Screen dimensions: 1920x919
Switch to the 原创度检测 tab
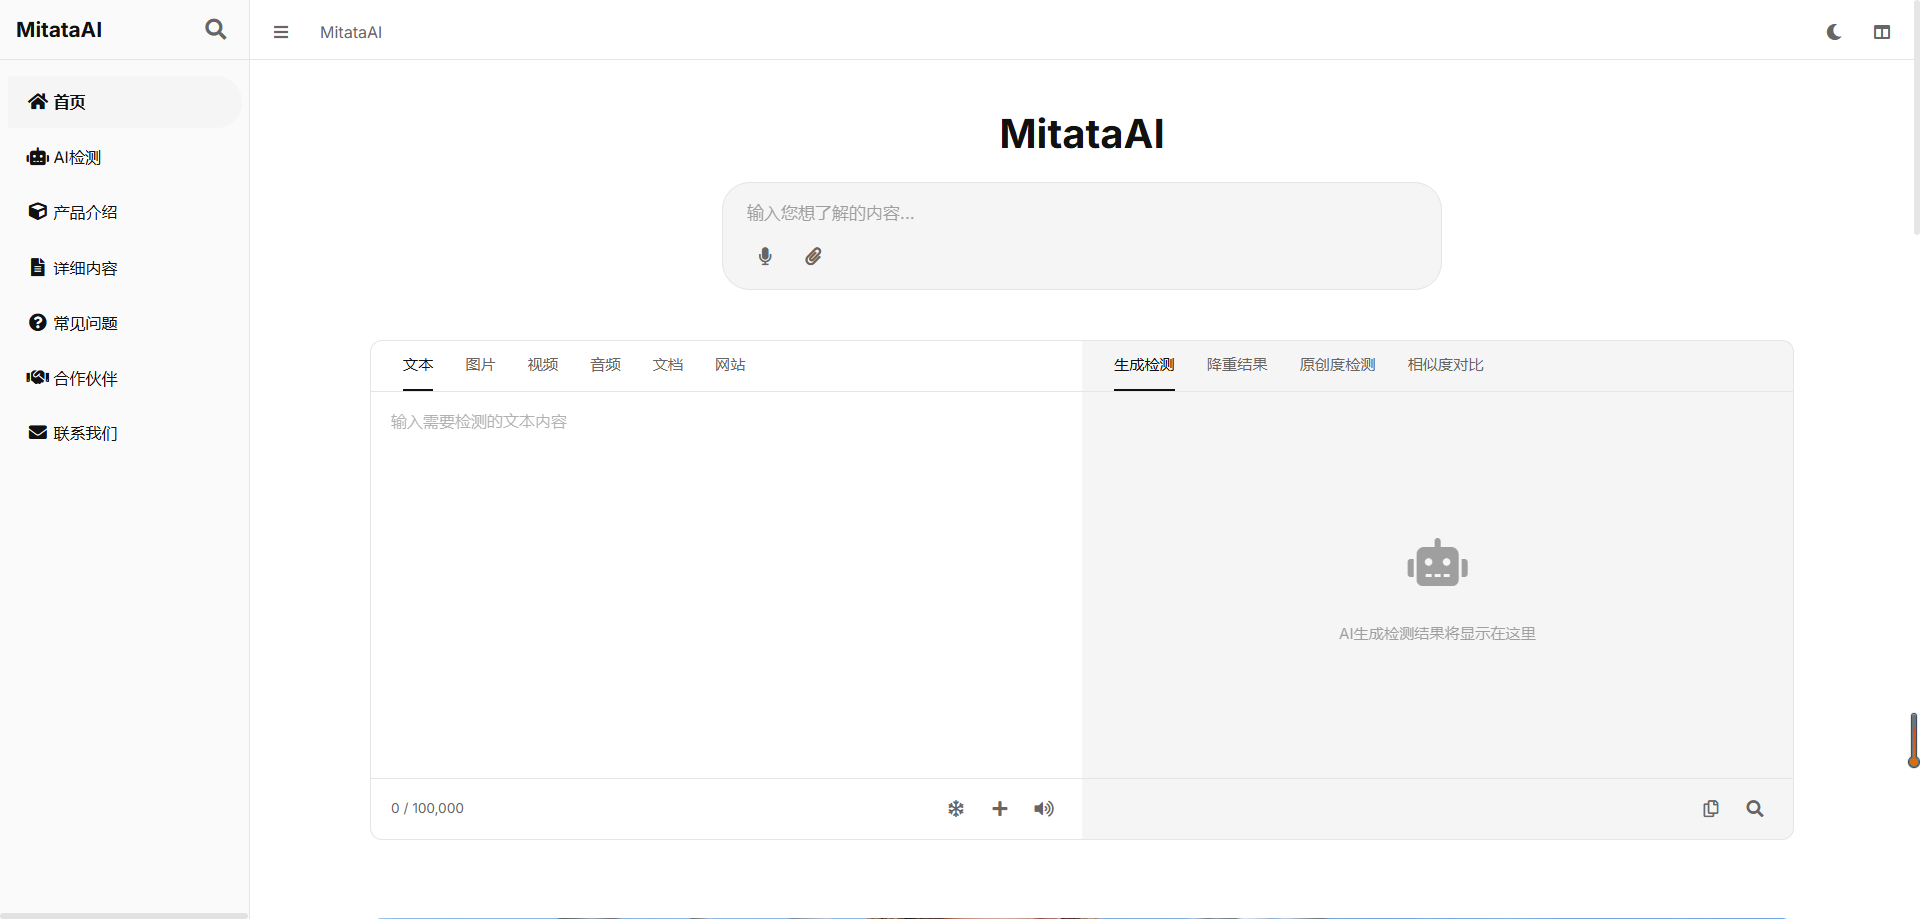(x=1338, y=365)
